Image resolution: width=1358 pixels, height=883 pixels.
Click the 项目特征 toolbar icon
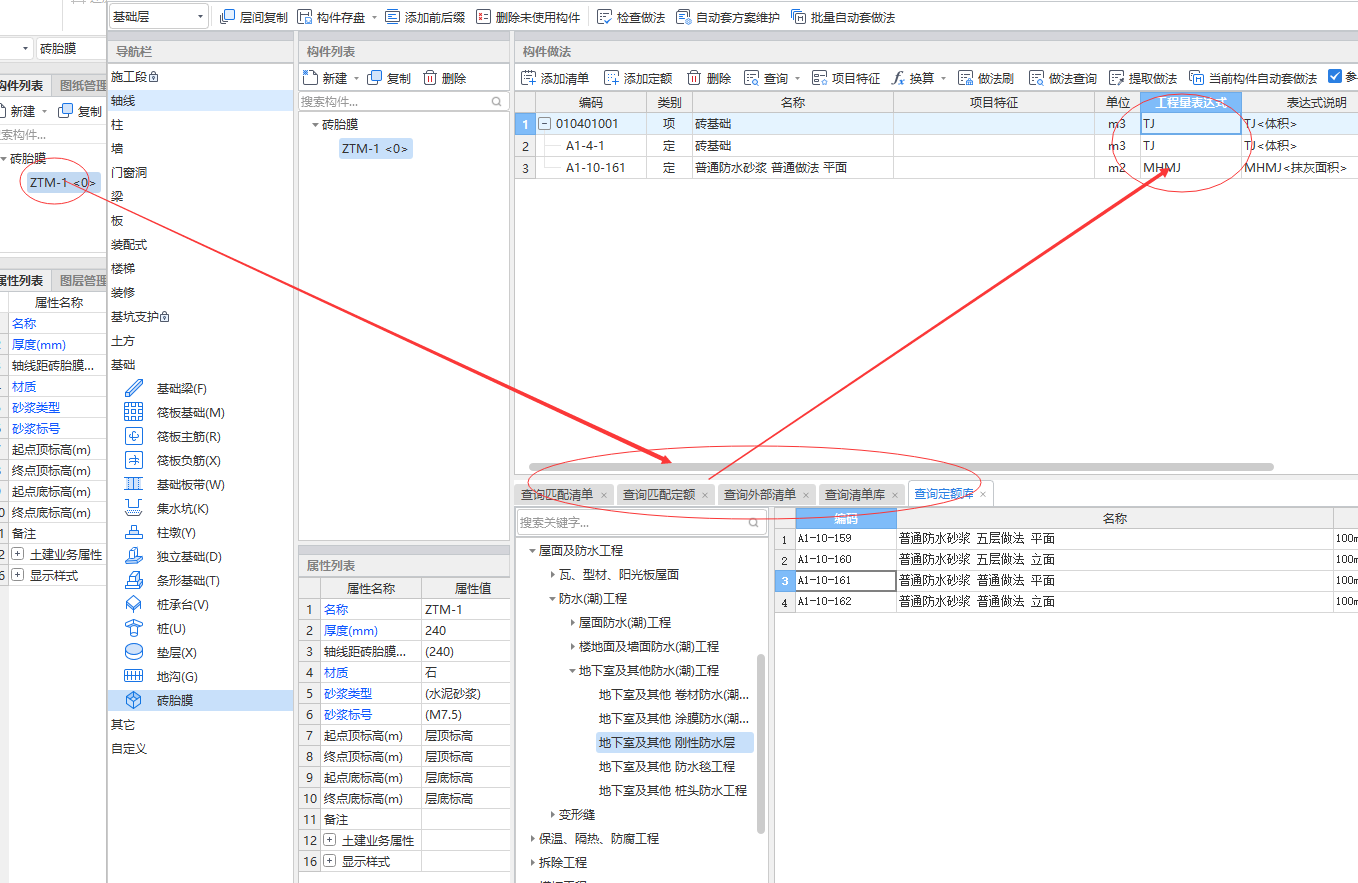[820, 78]
